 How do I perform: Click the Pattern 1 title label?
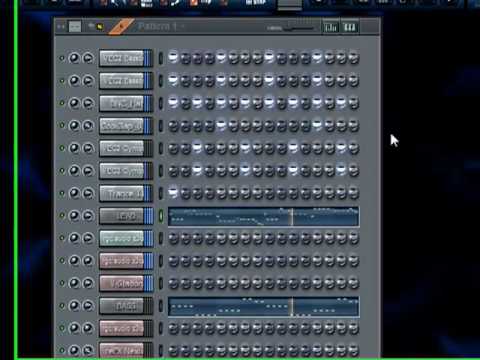coord(157,26)
